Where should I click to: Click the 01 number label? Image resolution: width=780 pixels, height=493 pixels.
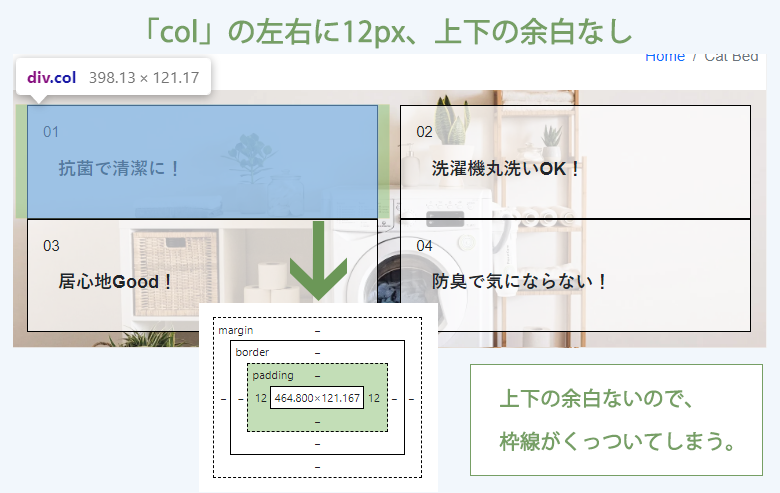pos(52,132)
